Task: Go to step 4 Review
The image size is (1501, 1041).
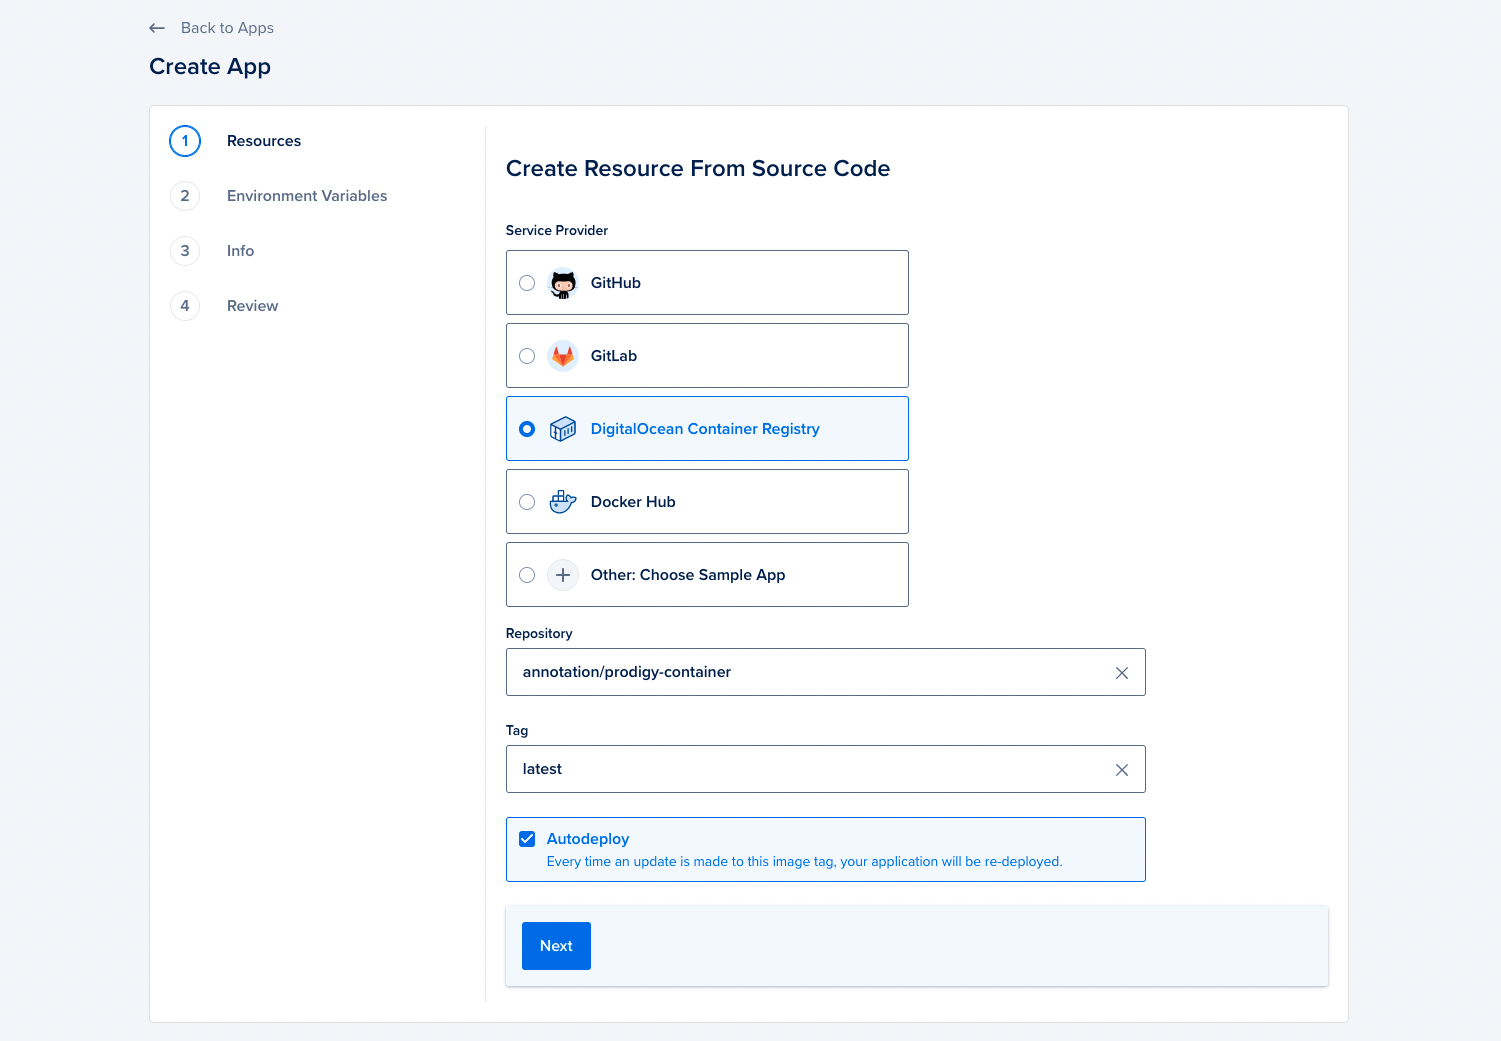Action: coord(252,306)
